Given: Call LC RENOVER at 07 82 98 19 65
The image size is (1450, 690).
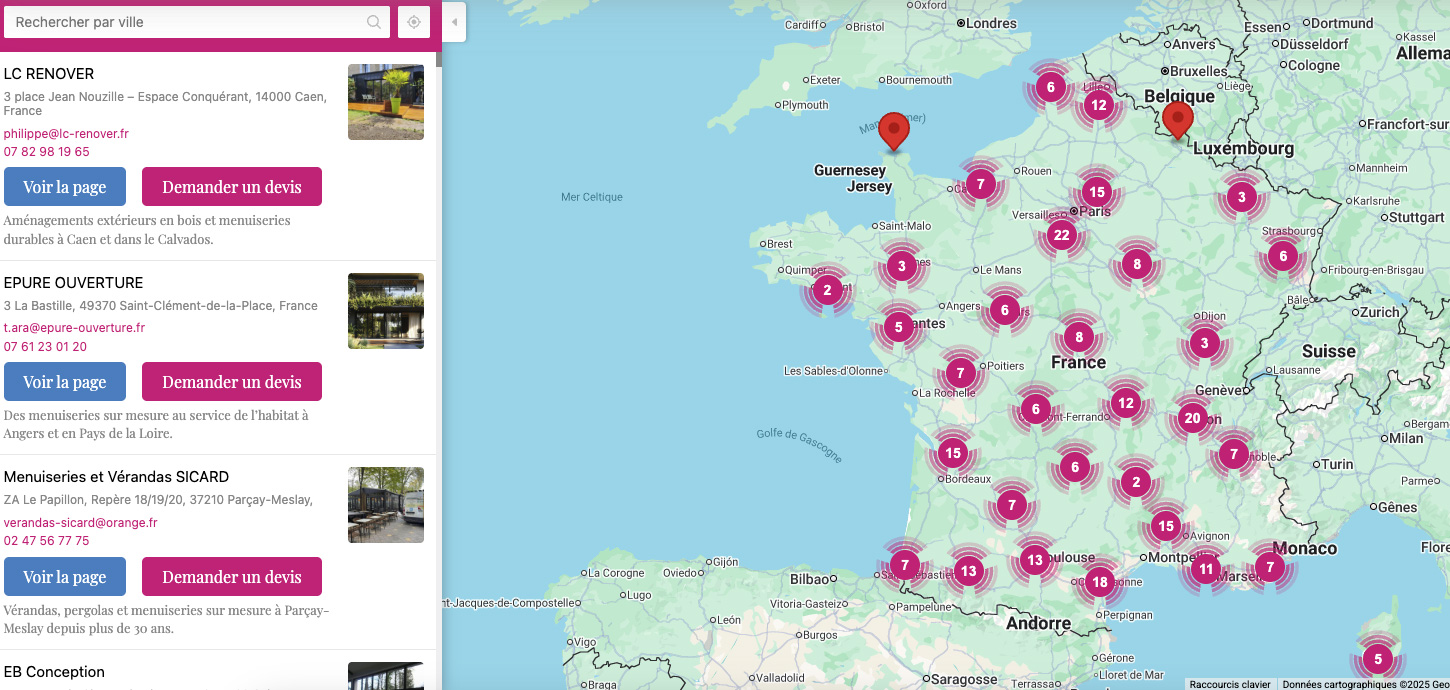Looking at the screenshot, I should pos(47,152).
